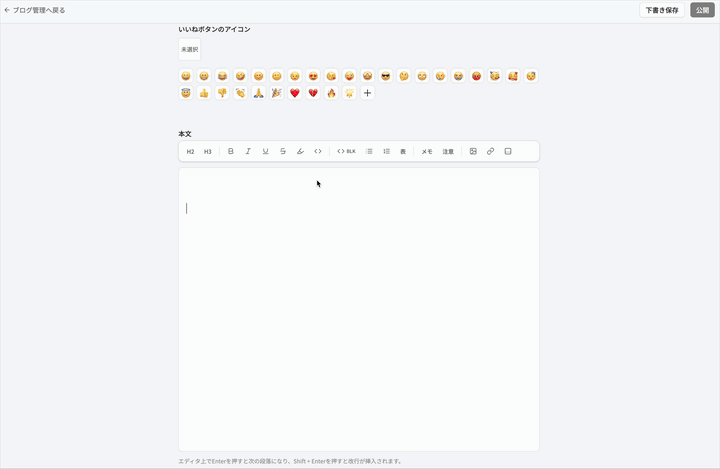Image resolution: width=720 pixels, height=469 pixels.
Task: Choose the fire emoji
Action: pyautogui.click(x=331, y=93)
